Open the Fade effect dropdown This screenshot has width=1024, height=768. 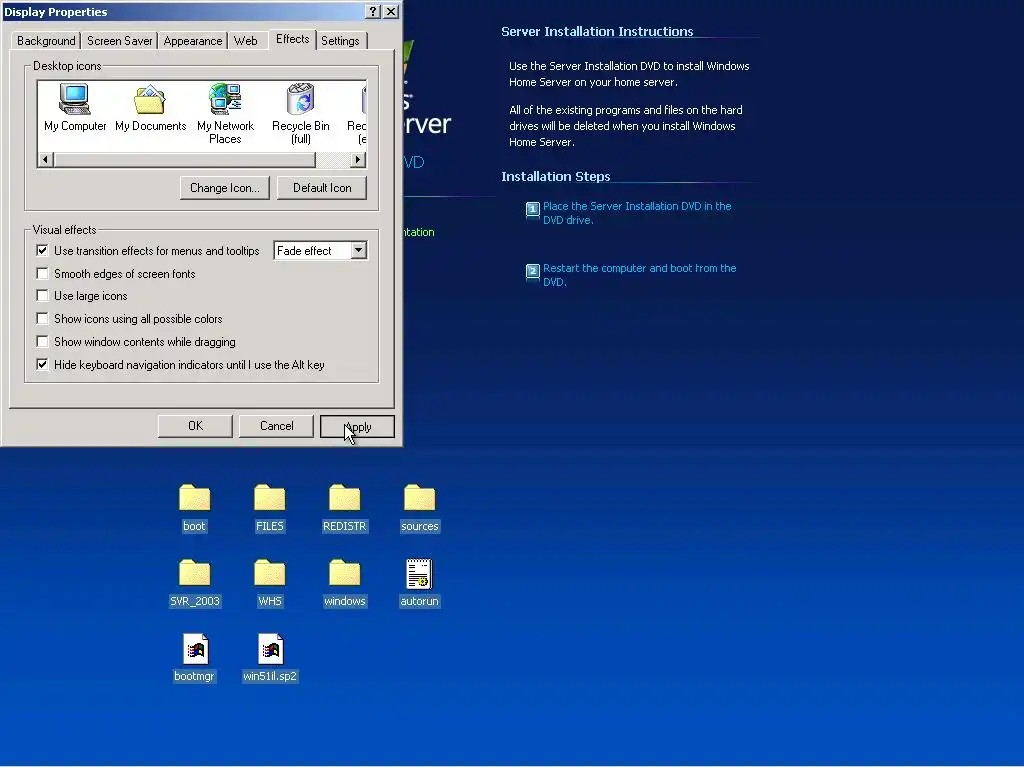coord(358,251)
